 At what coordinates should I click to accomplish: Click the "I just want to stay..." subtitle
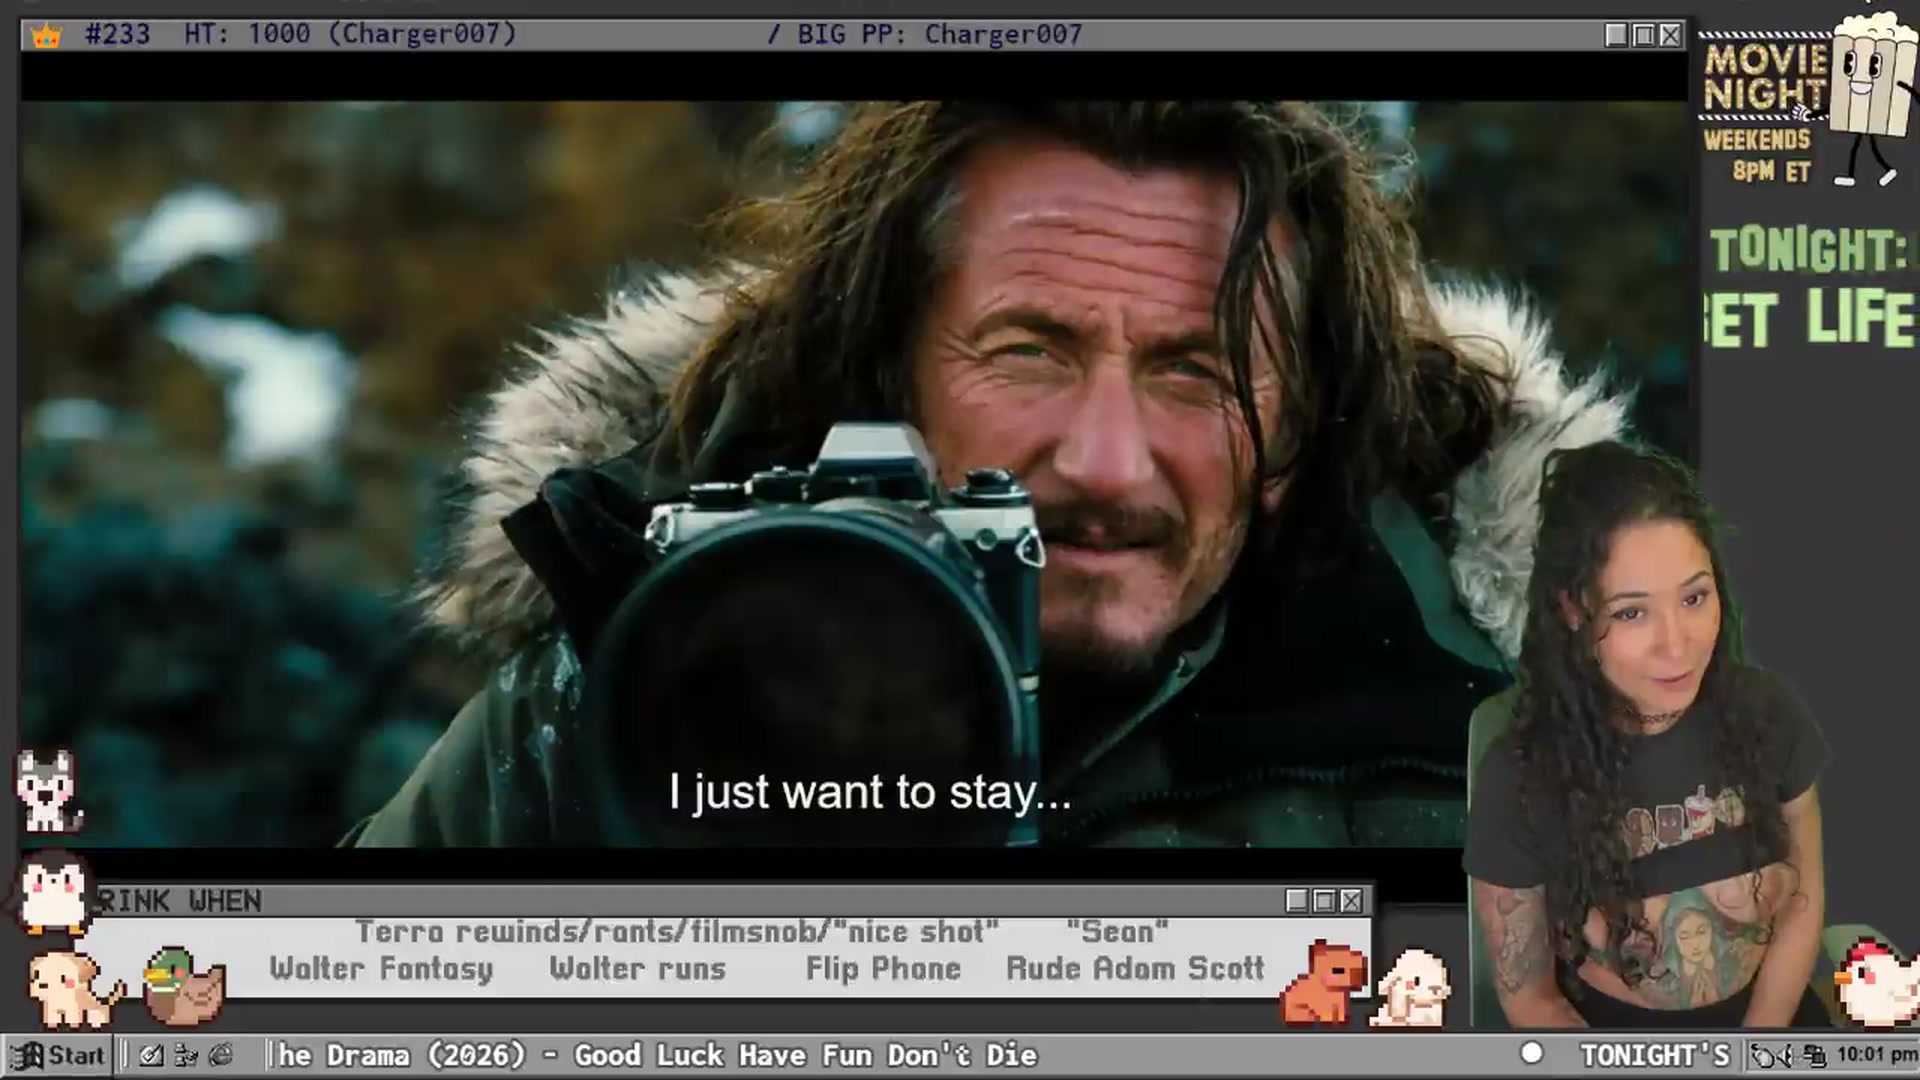coord(870,793)
